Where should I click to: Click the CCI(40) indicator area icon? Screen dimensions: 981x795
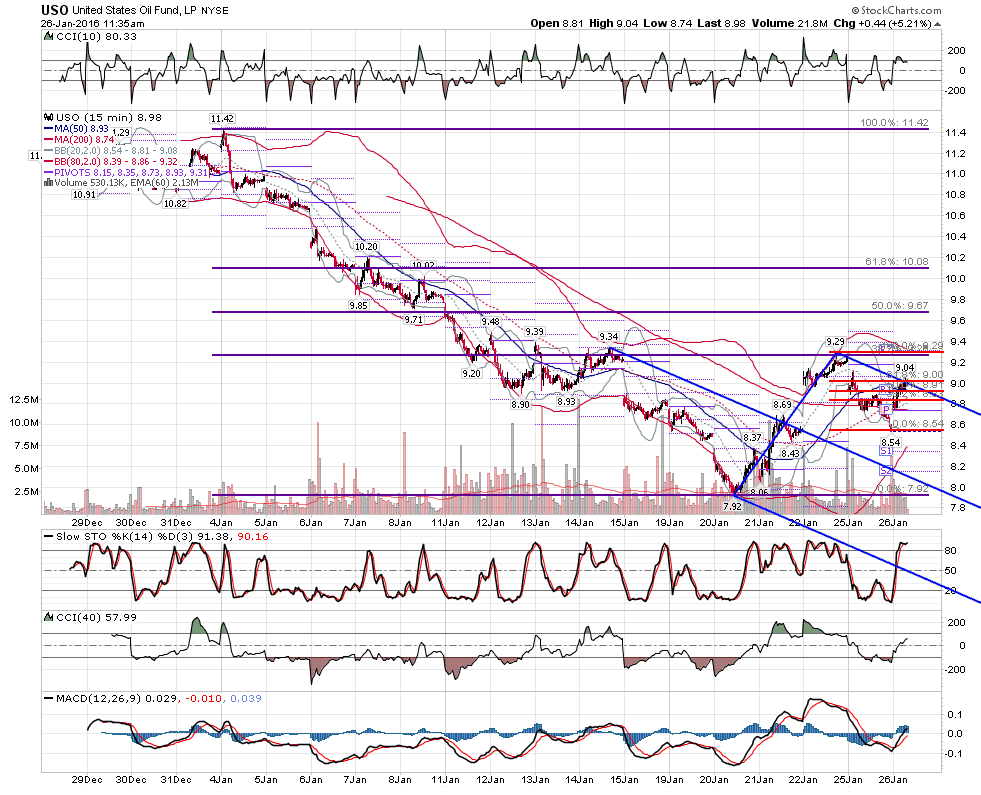[x=49, y=617]
